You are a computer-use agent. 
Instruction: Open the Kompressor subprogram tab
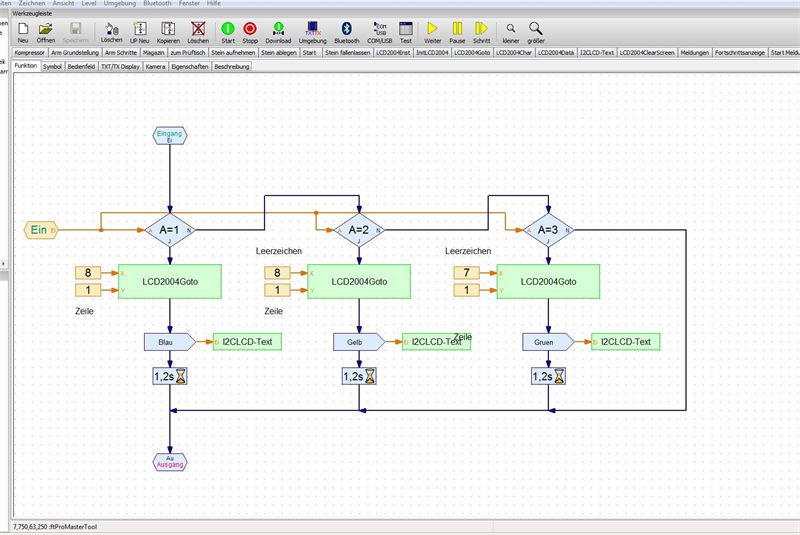tap(30, 53)
